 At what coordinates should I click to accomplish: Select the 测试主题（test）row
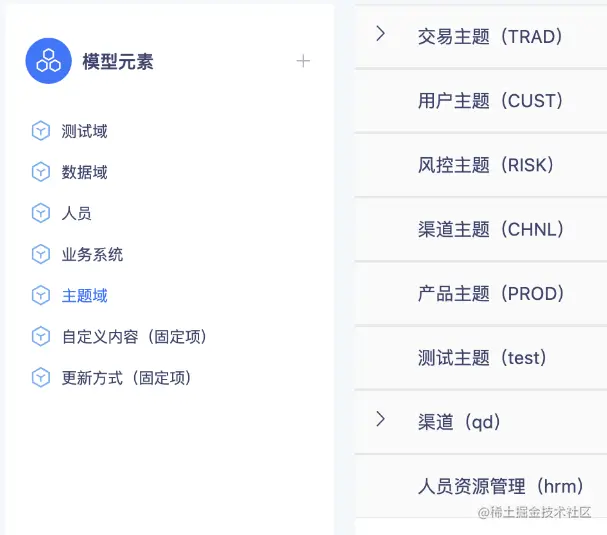click(481, 358)
